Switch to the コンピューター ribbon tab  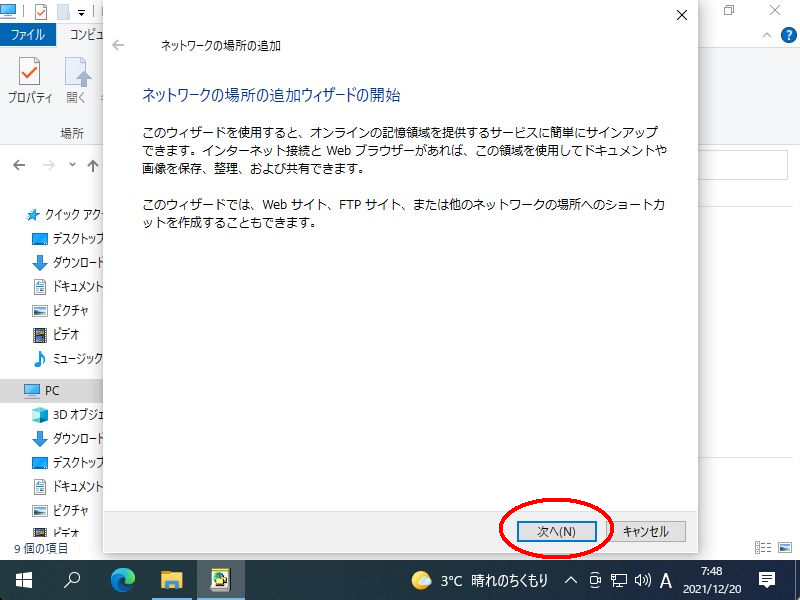point(84,34)
